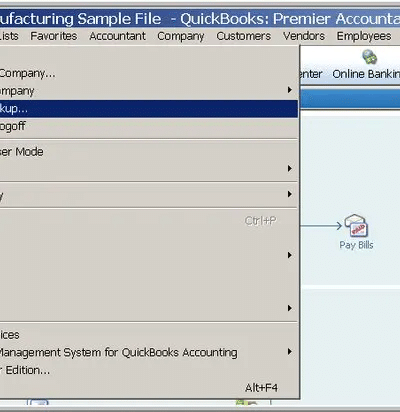The width and height of the screenshot is (400, 412).
Task: Choose the menu item ending in 'Company...'
Action: point(149,73)
